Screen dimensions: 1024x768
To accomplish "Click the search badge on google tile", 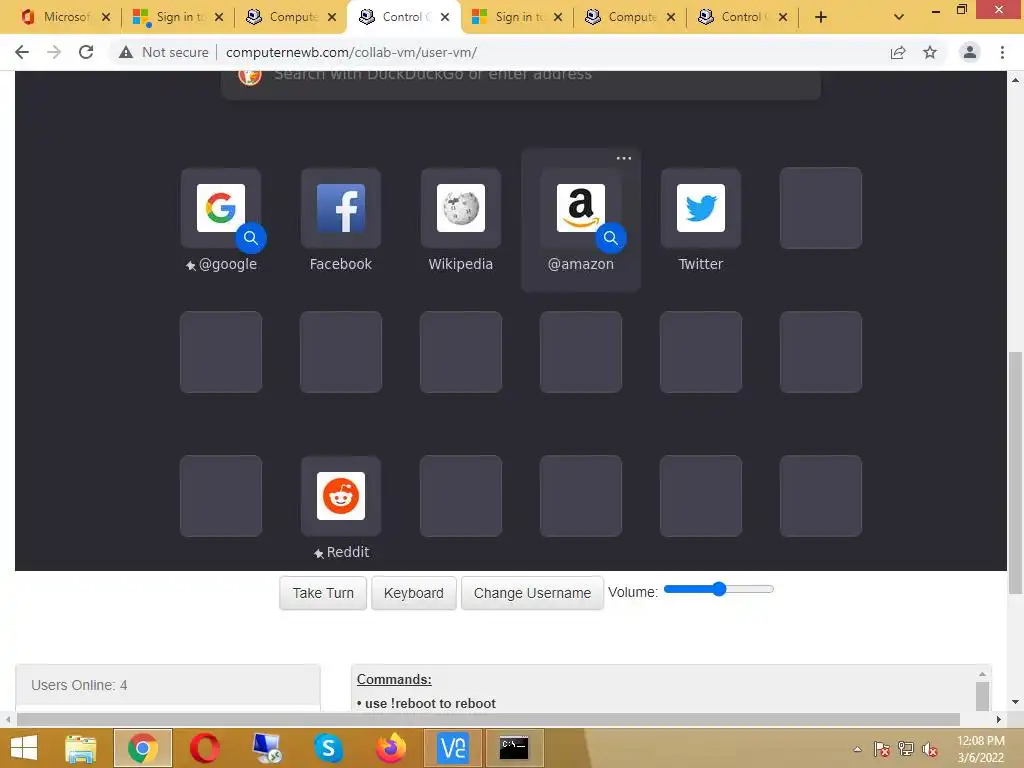I will coord(251,238).
